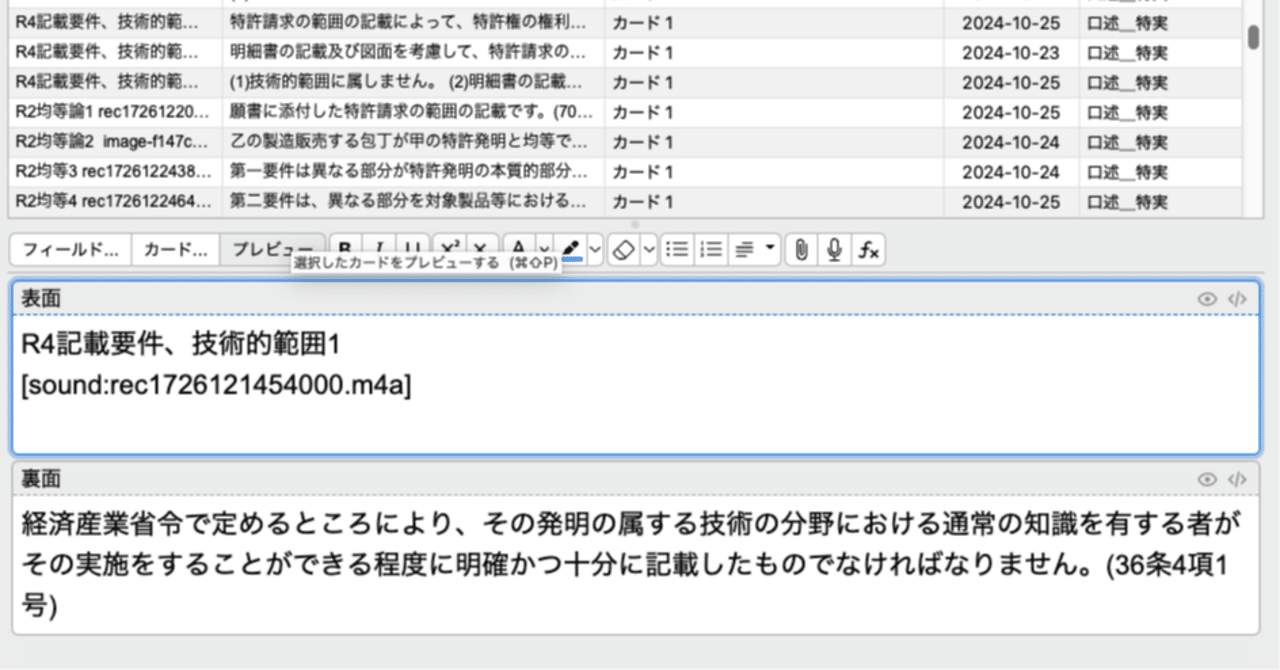Viewport: 1280px width, 670px height.
Task: Attach a file with the paperclip icon
Action: tap(799, 249)
